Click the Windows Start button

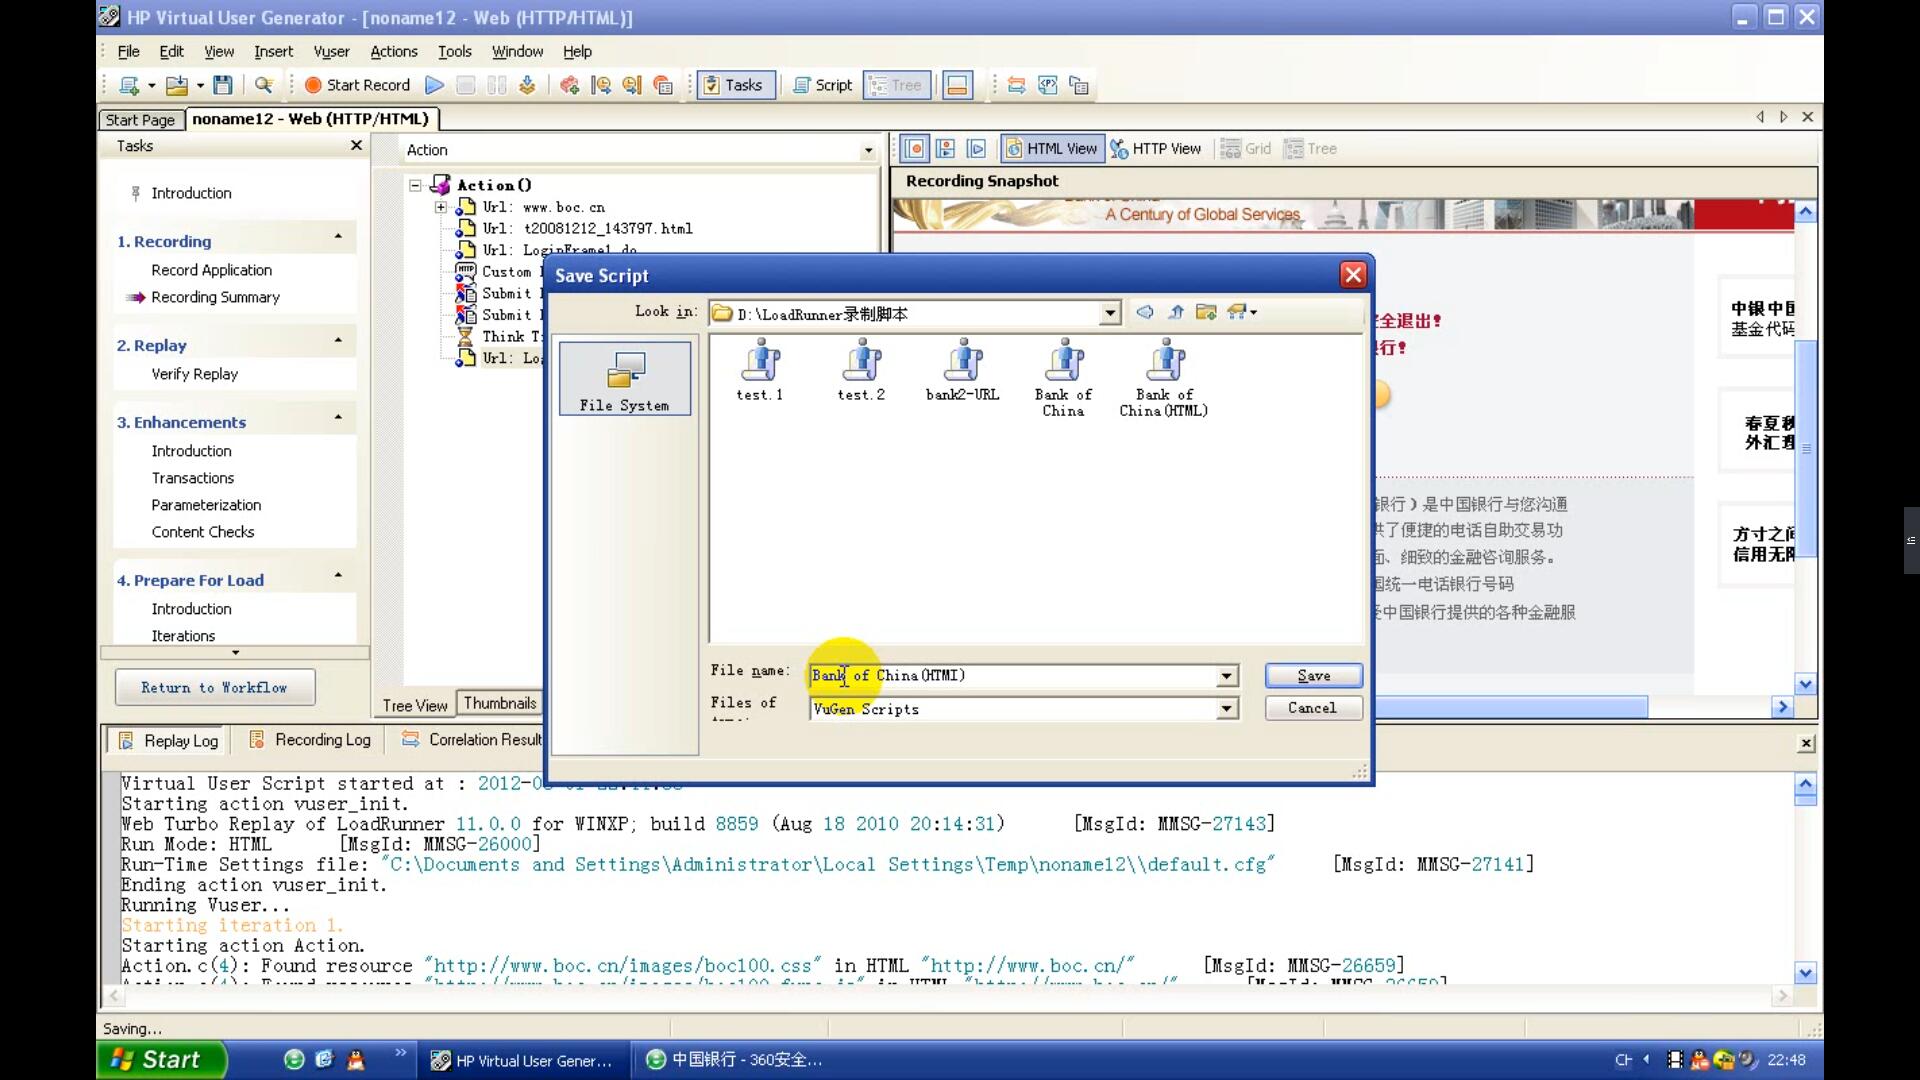[162, 1060]
